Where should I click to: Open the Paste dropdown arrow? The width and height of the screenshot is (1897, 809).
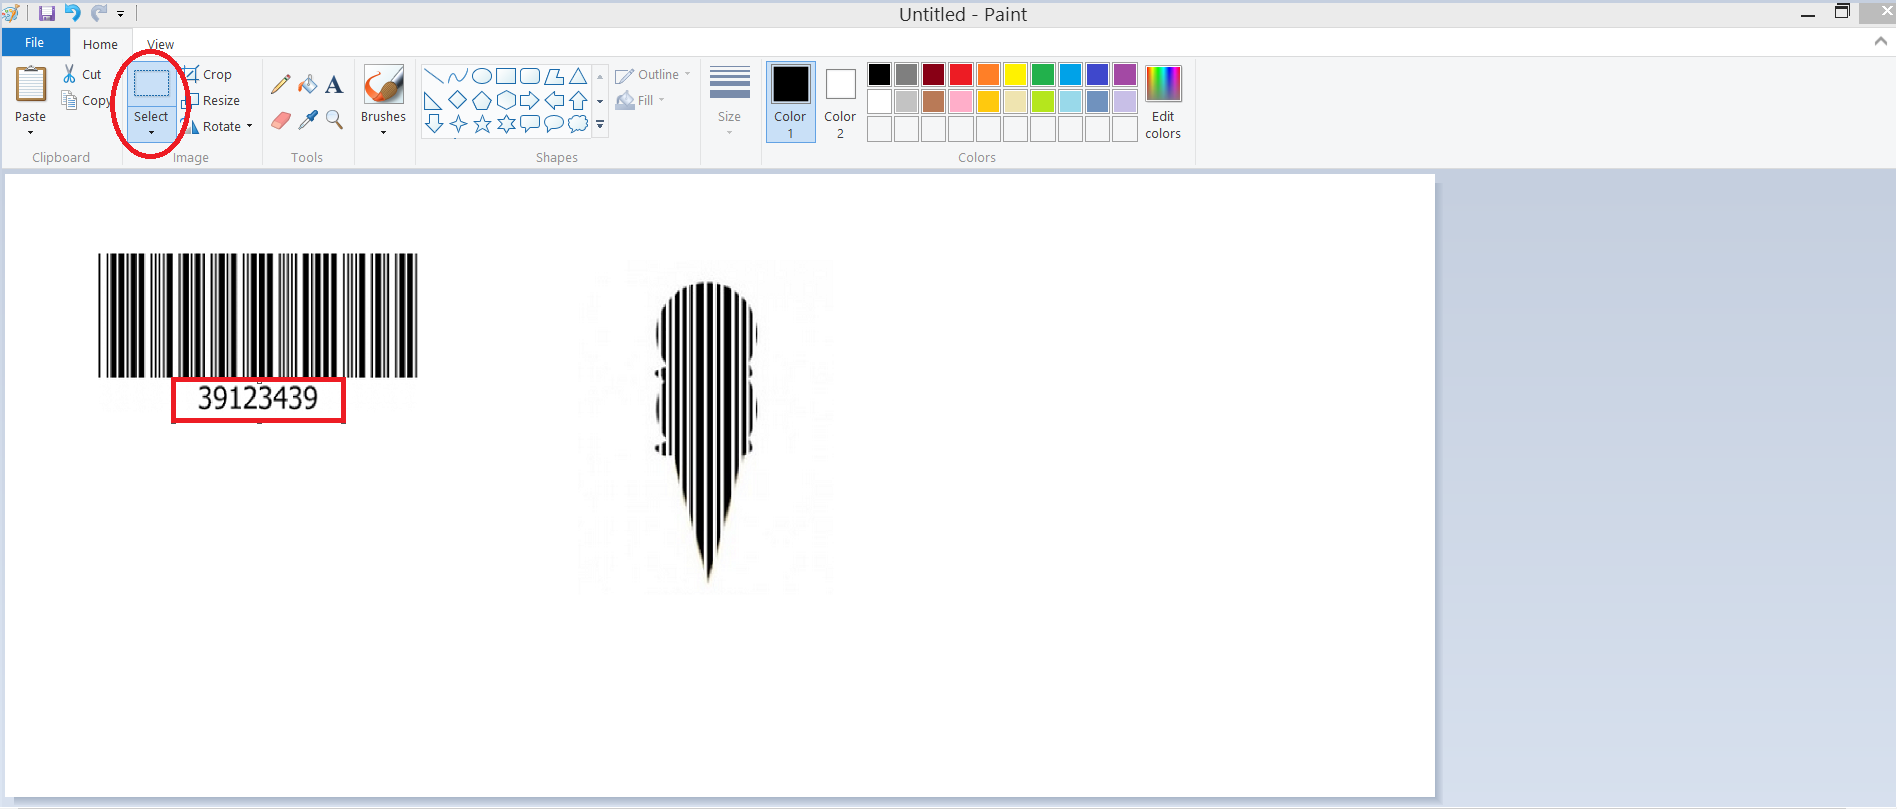(x=31, y=132)
